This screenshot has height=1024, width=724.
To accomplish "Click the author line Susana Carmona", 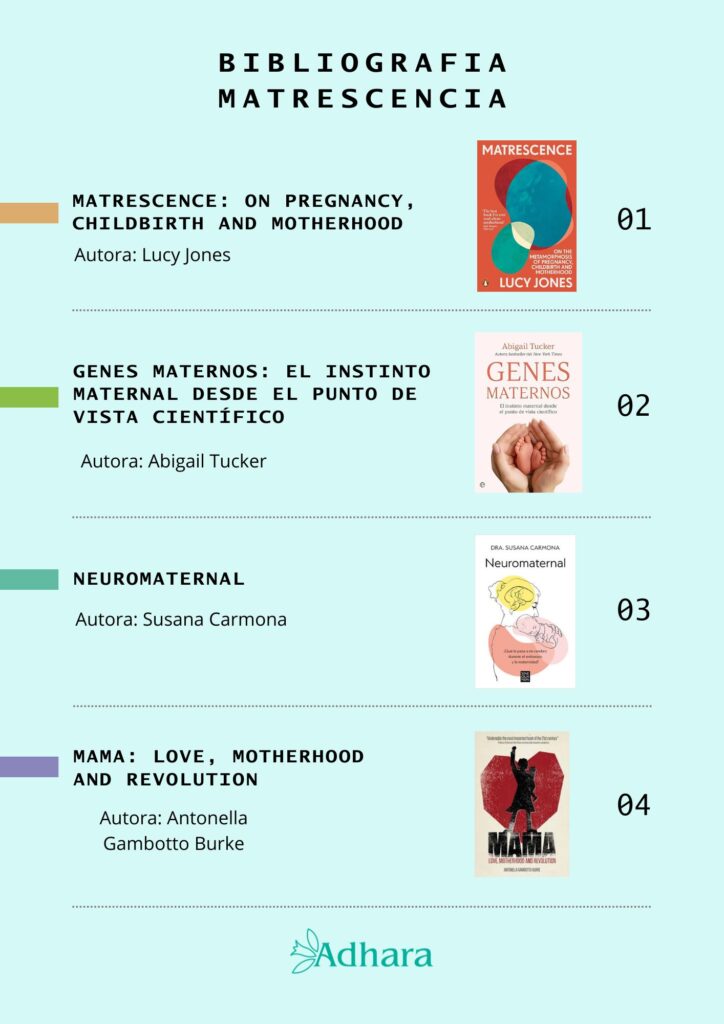I will coord(181,619).
